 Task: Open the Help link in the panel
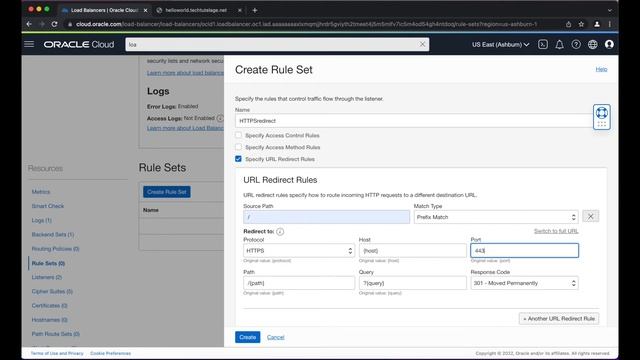coord(601,69)
